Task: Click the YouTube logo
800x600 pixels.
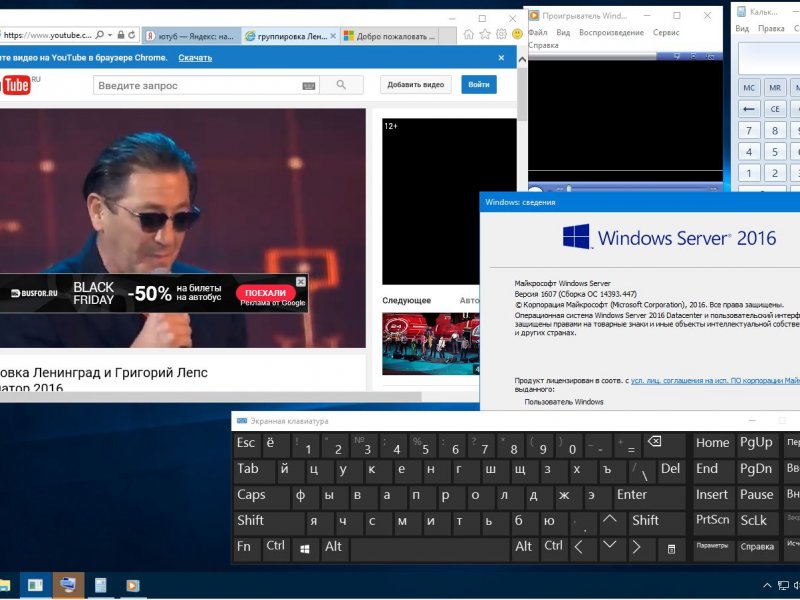Action: (x=15, y=85)
